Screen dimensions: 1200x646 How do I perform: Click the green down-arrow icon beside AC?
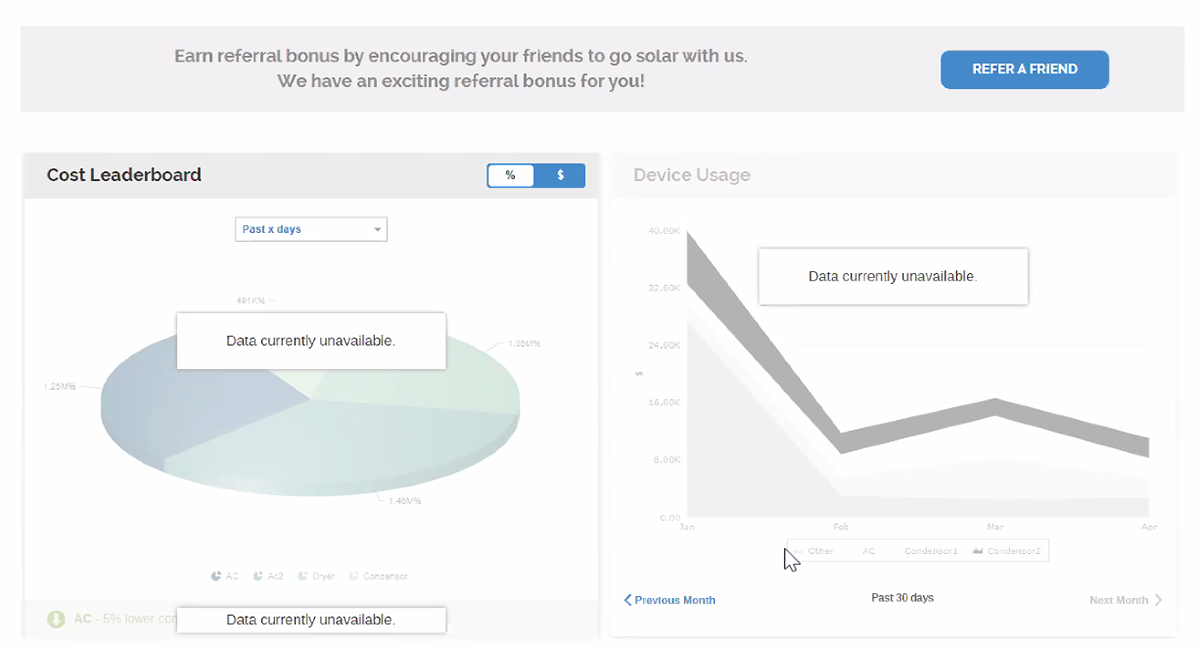(57, 619)
